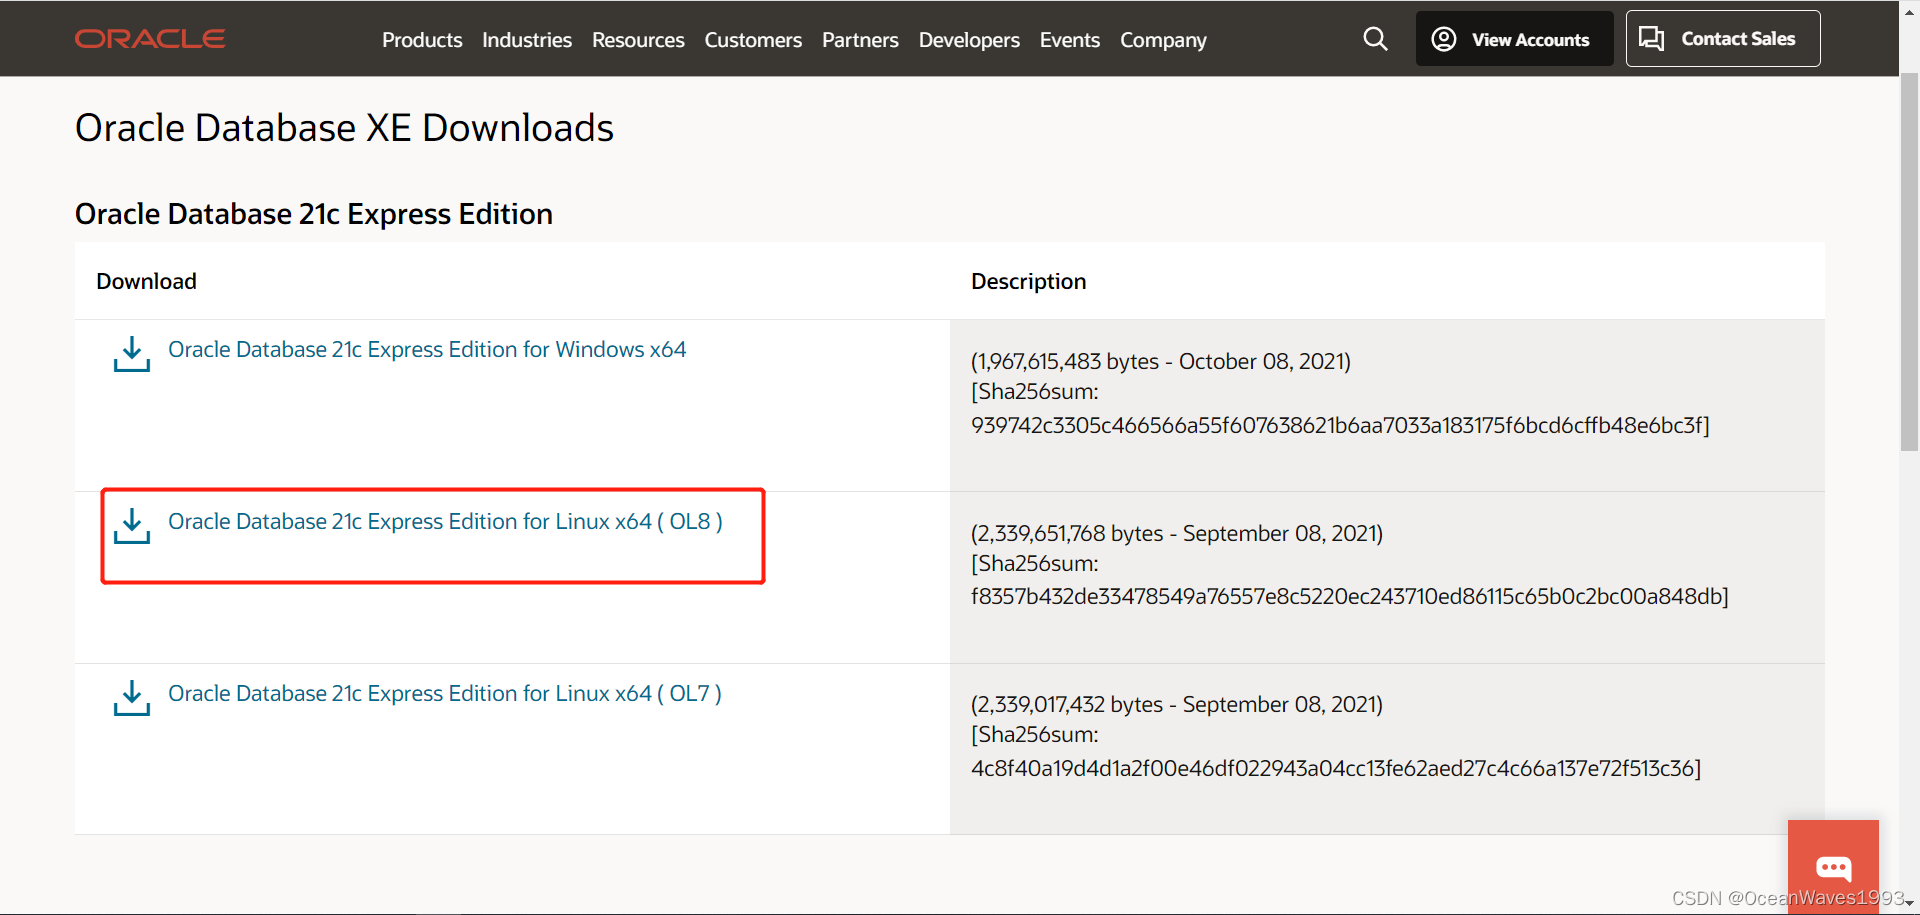Open the red chat widget icon
Viewport: 1920px width, 915px height.
click(1833, 866)
